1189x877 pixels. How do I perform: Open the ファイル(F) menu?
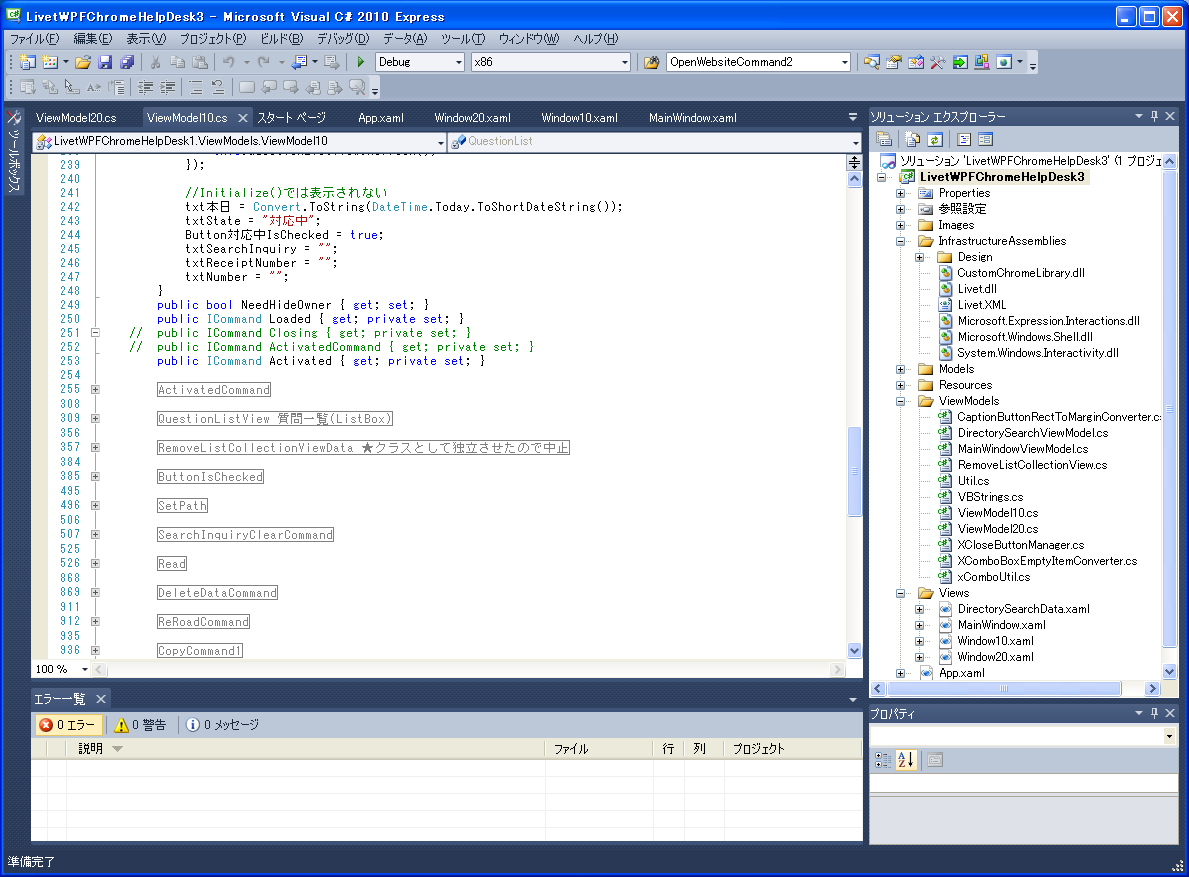[34, 39]
